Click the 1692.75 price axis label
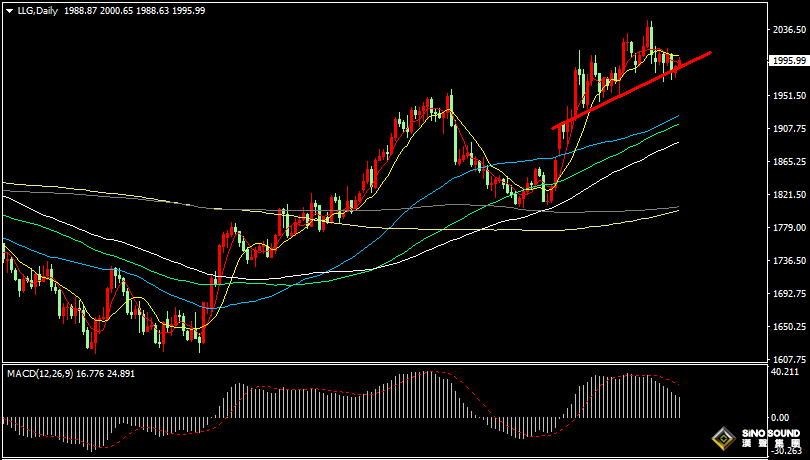Screen dimensions: 810x460 [x=789, y=294]
